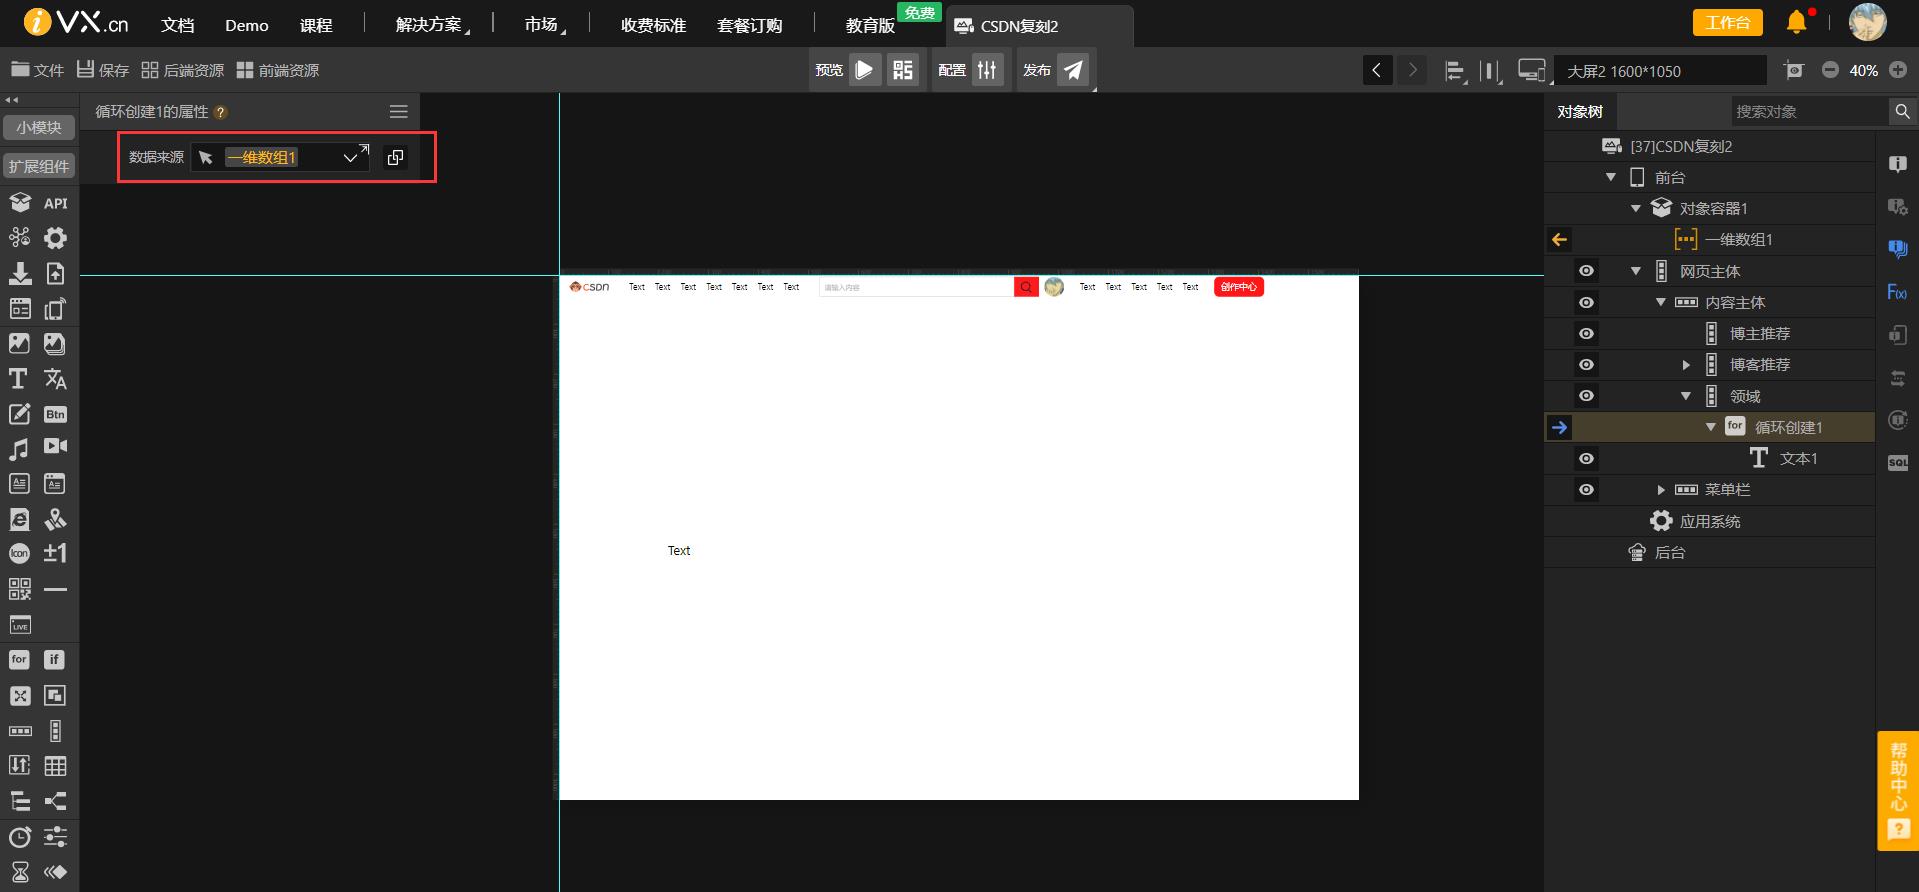
Task: Open the align-left tools dropdown
Action: pyautogui.click(x=1455, y=71)
